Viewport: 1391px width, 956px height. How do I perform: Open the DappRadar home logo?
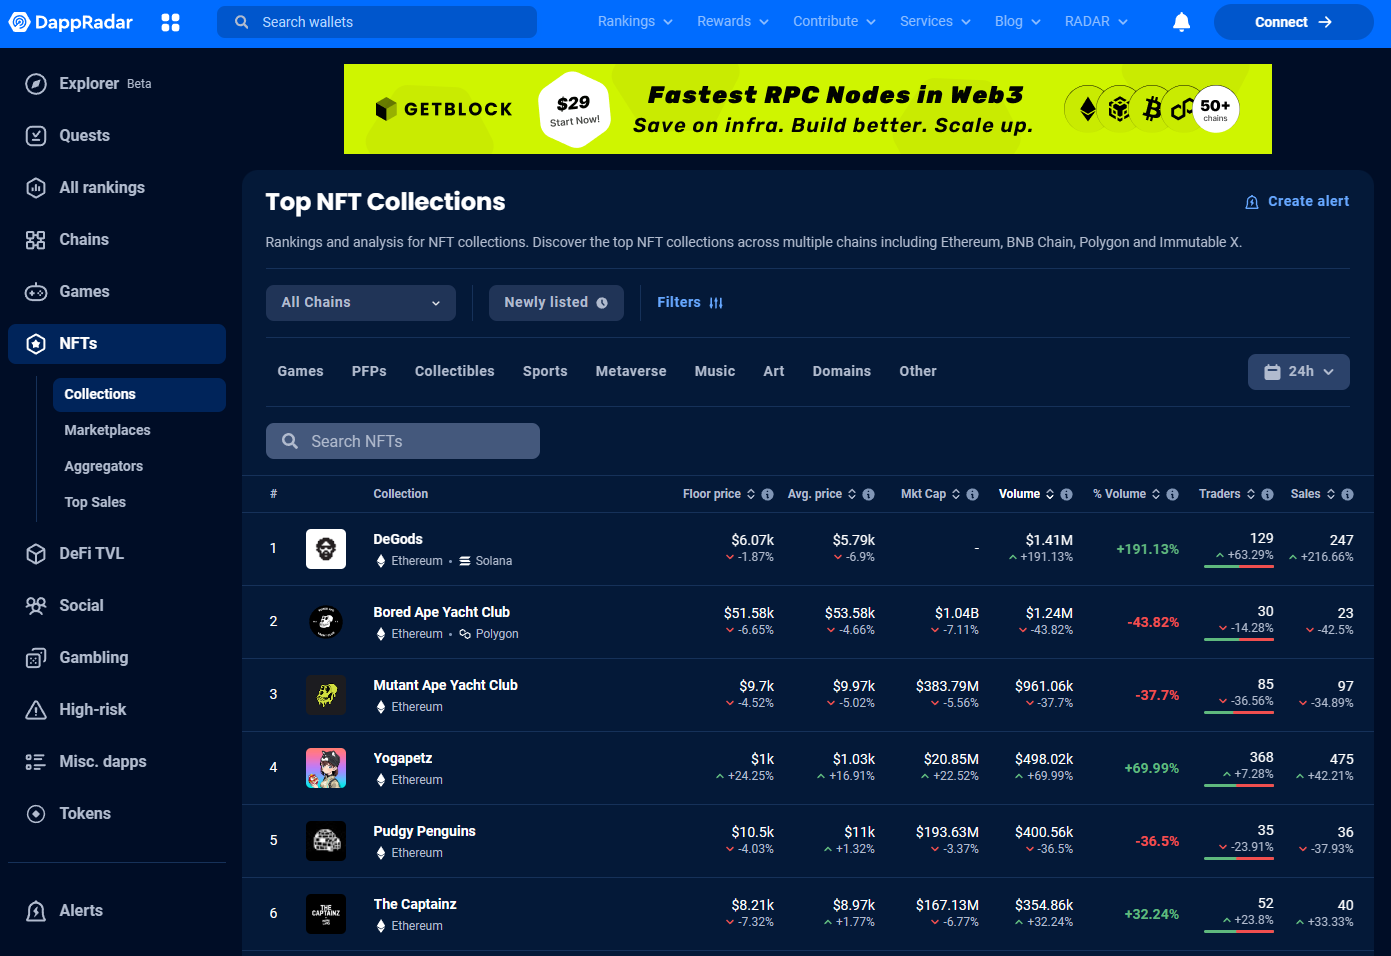[71, 22]
